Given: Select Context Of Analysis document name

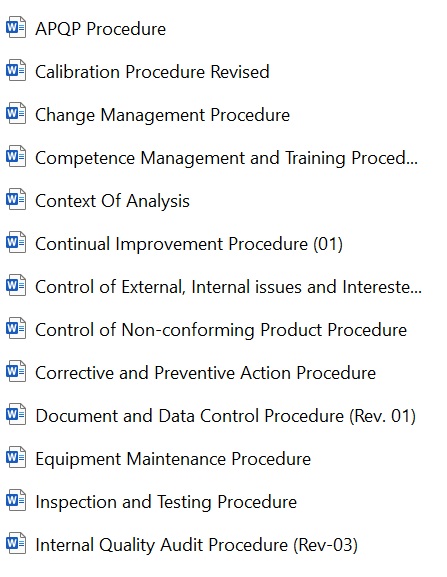Looking at the screenshot, I should click(x=113, y=201).
